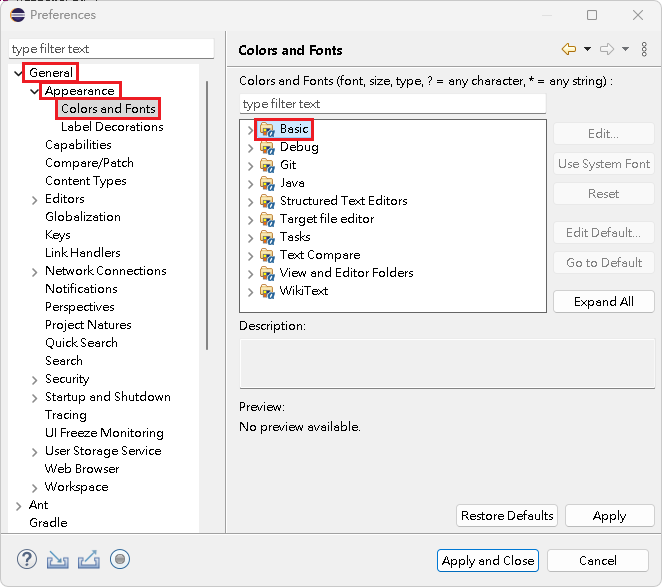Click the Export preferences icon

click(89, 560)
